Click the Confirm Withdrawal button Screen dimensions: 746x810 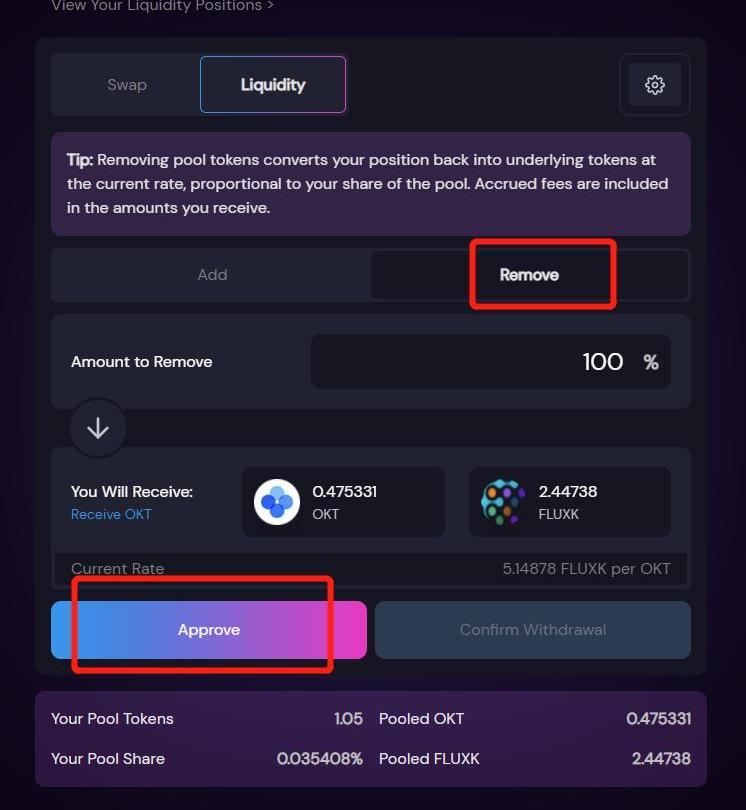(533, 630)
